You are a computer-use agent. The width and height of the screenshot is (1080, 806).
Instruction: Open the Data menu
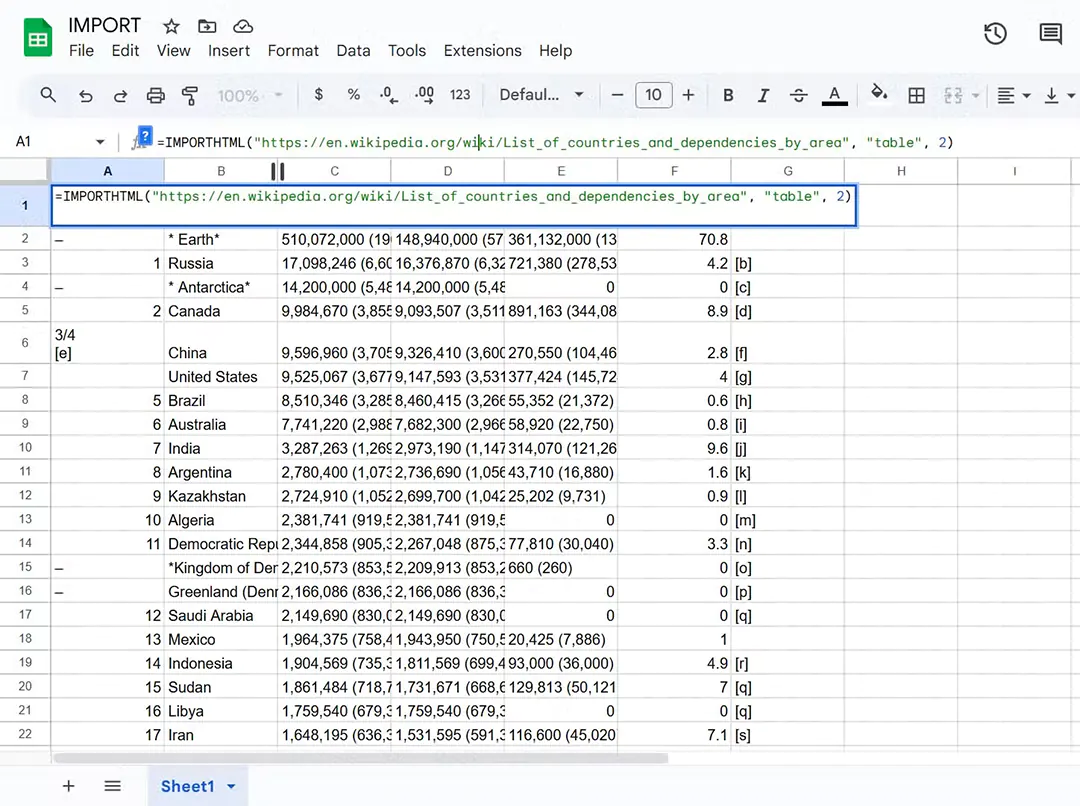[353, 51]
